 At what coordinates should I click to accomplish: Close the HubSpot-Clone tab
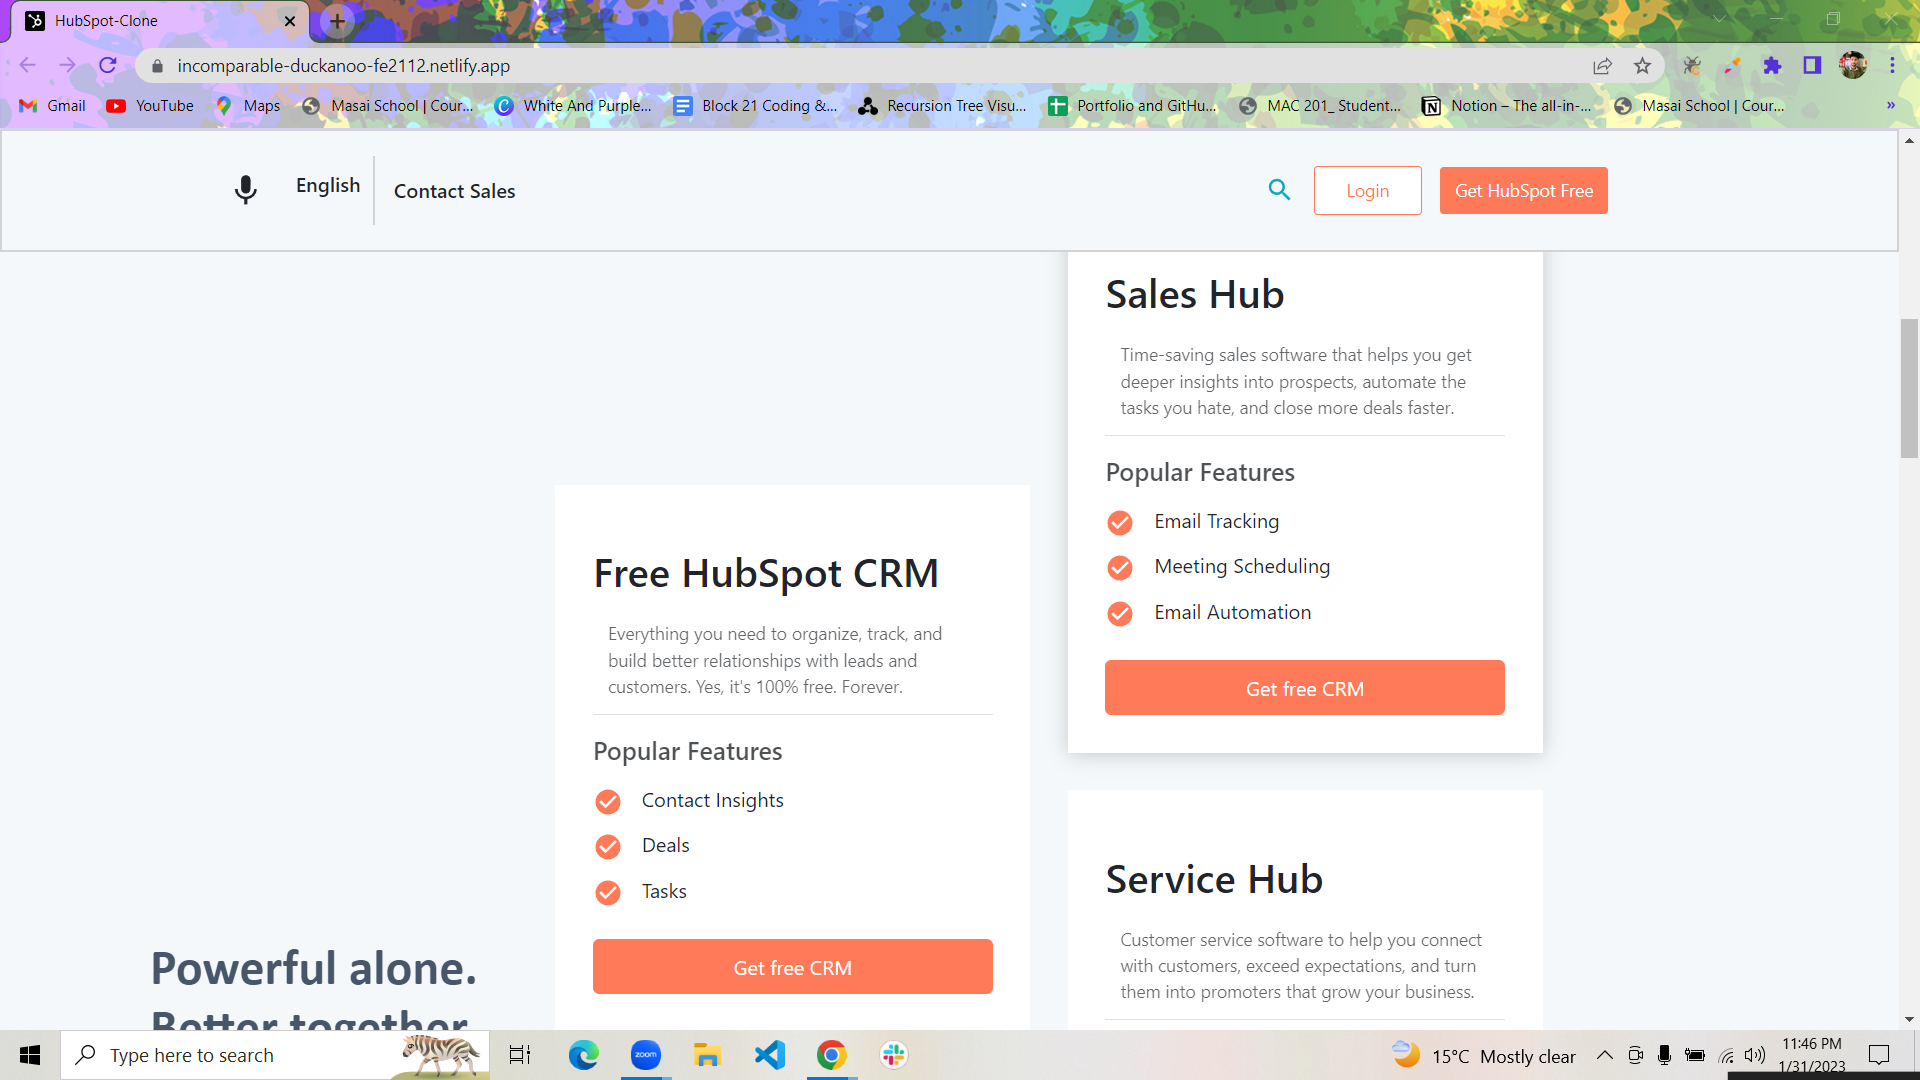(290, 21)
